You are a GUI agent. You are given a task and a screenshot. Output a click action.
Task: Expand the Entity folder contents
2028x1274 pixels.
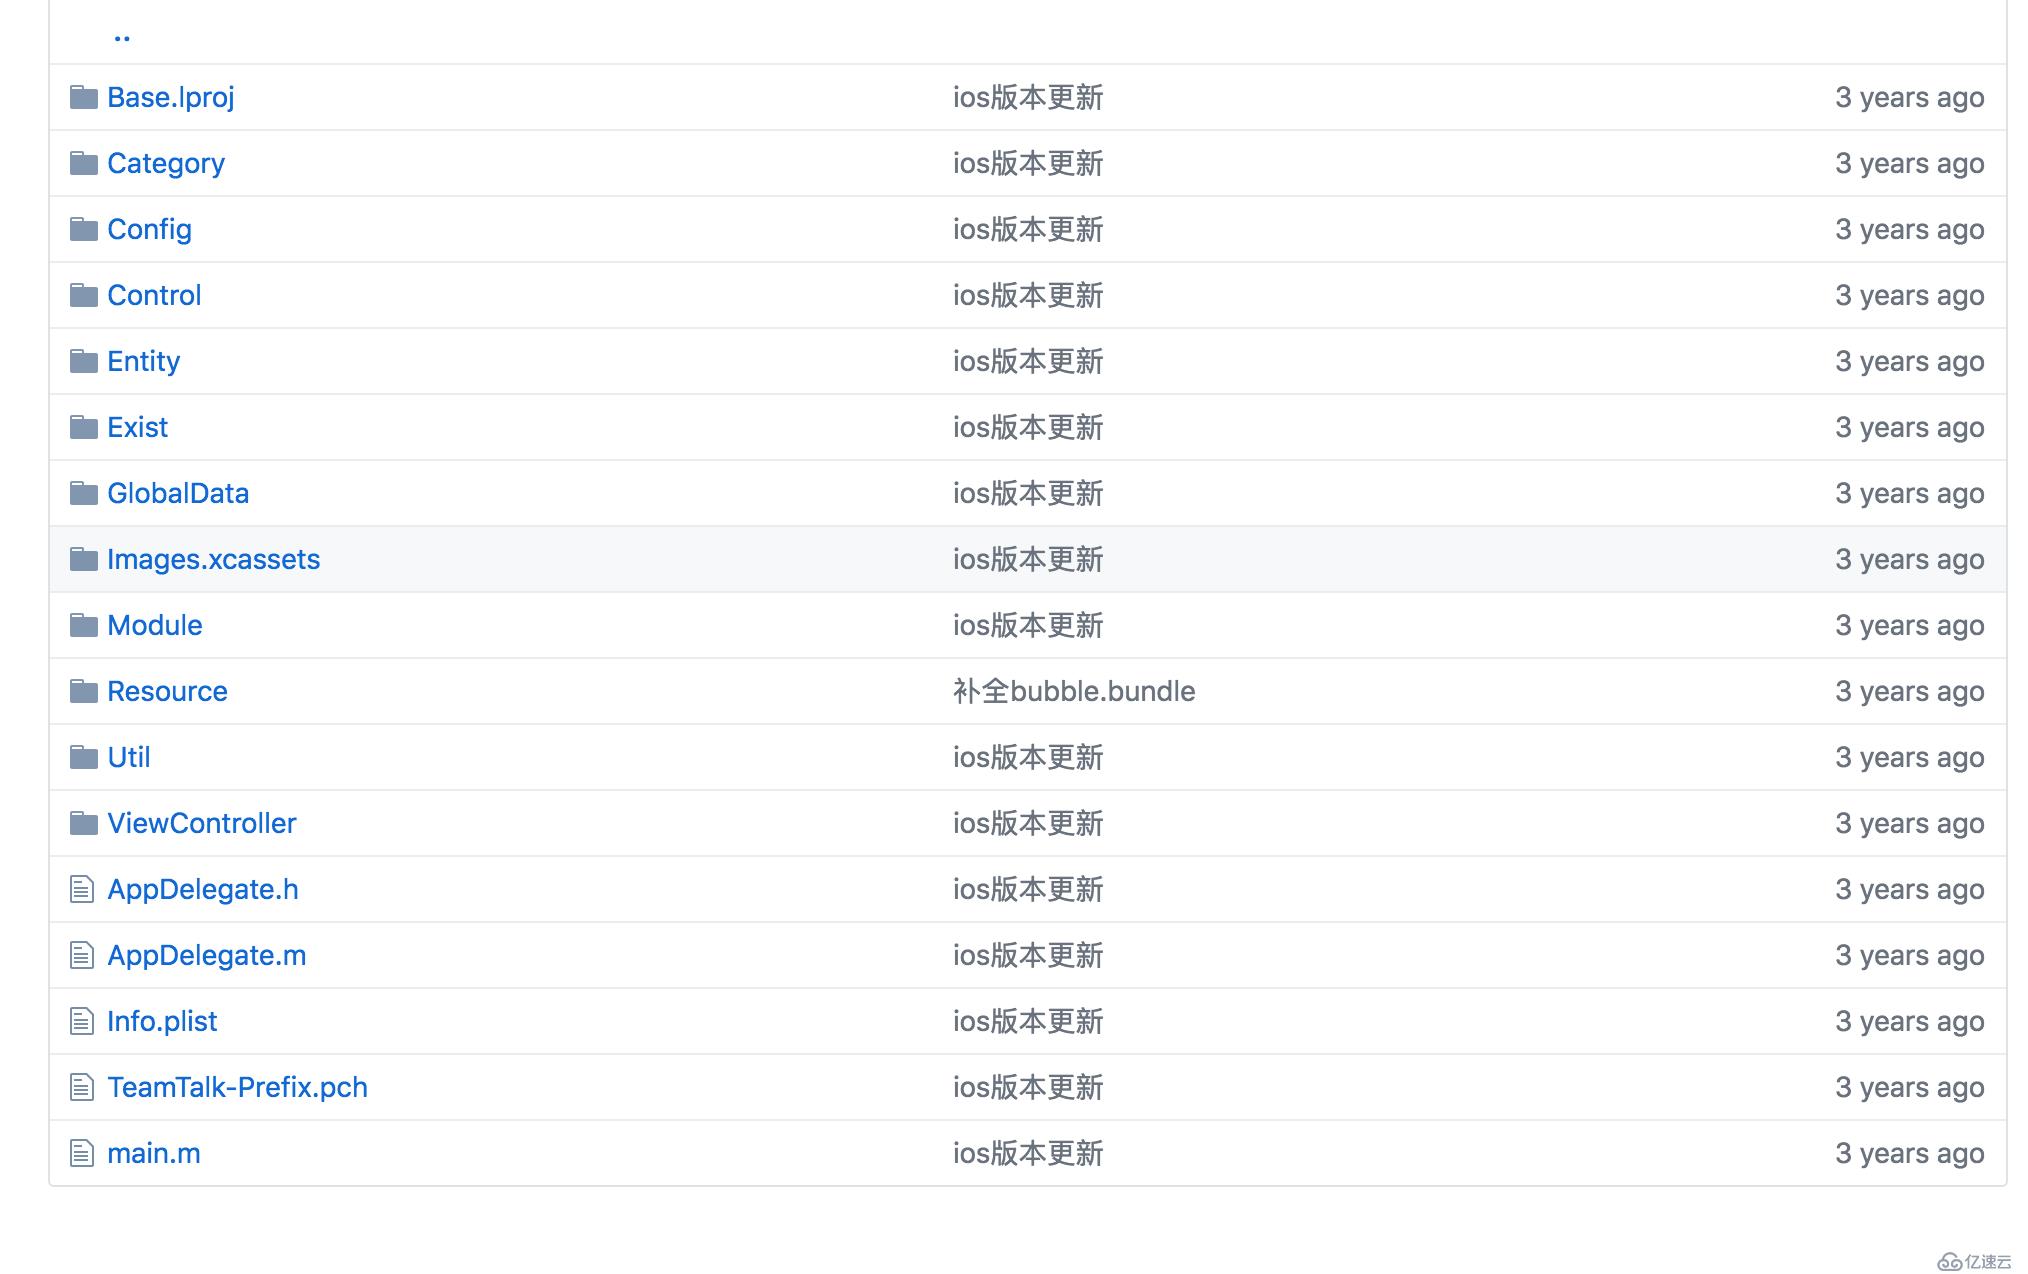(x=144, y=361)
